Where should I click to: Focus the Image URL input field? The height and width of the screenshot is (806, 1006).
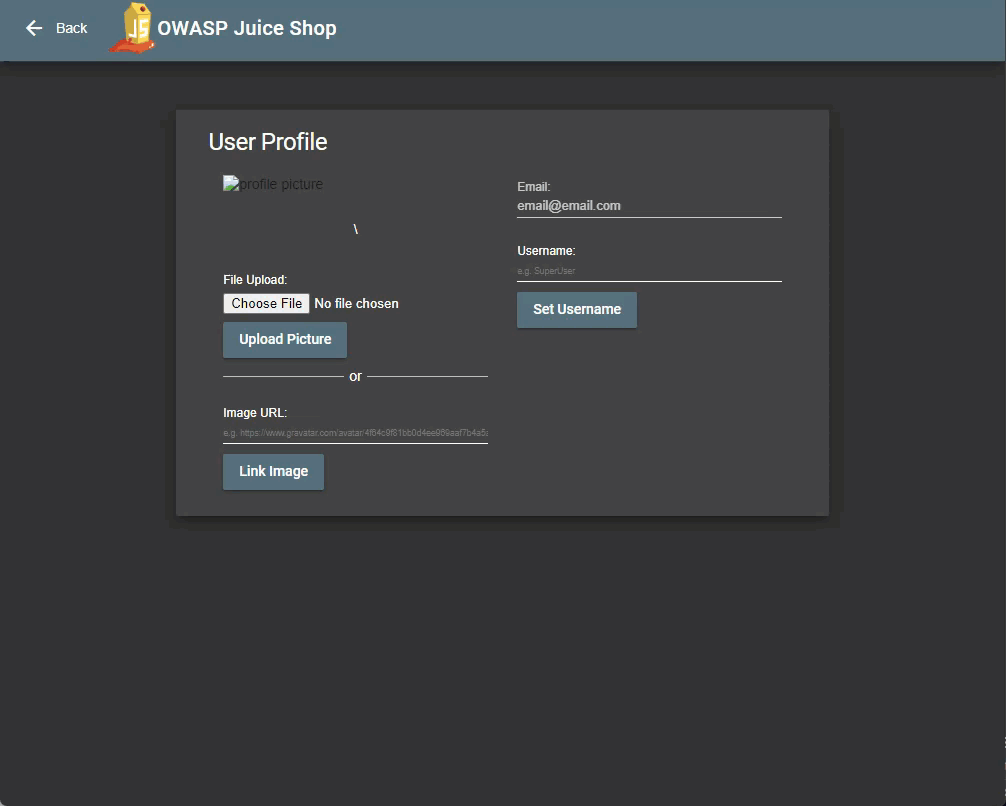(x=355, y=433)
